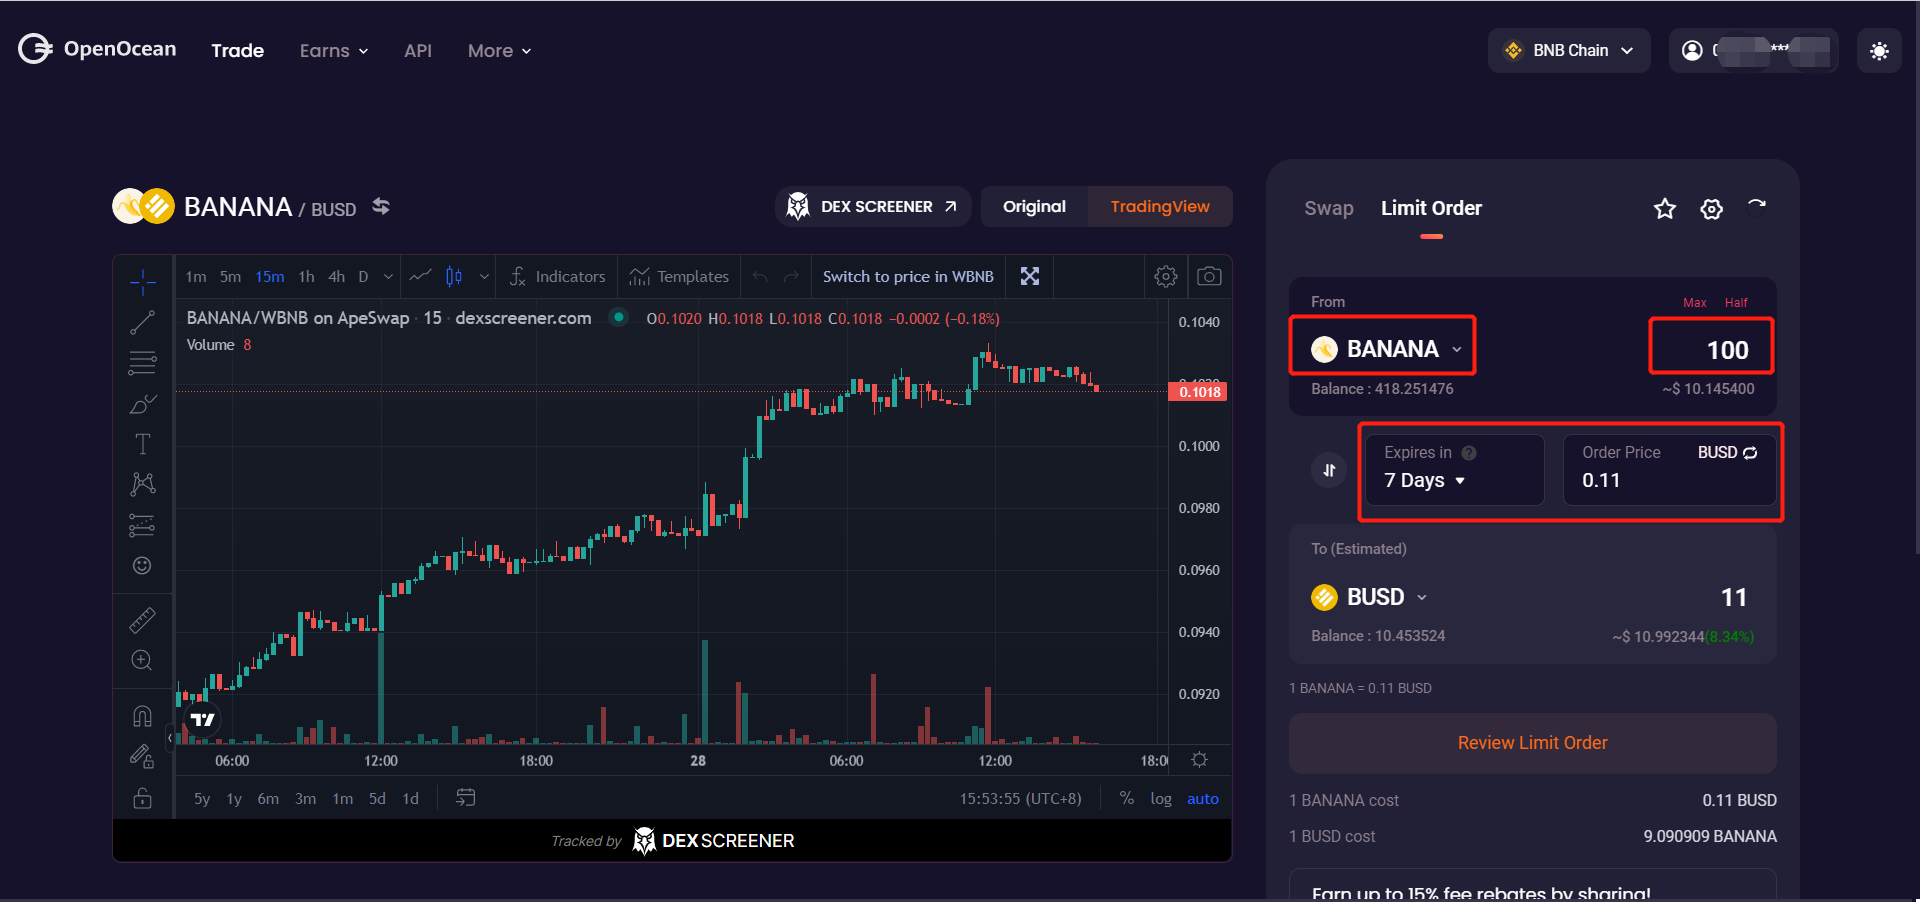1920x902 pixels.
Task: Click the Half amount link
Action: (x=1736, y=303)
